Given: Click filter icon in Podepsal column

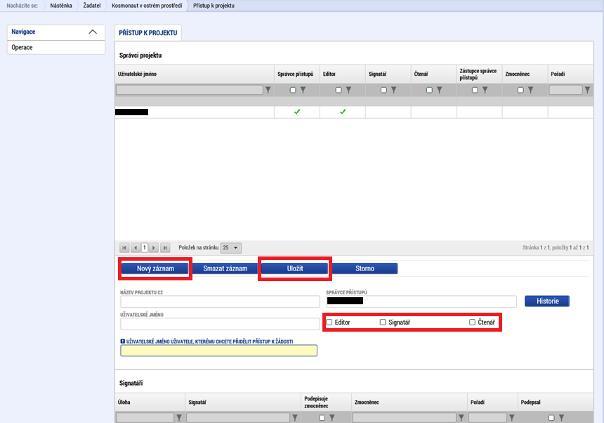Looking at the screenshot, I should (x=562, y=417).
